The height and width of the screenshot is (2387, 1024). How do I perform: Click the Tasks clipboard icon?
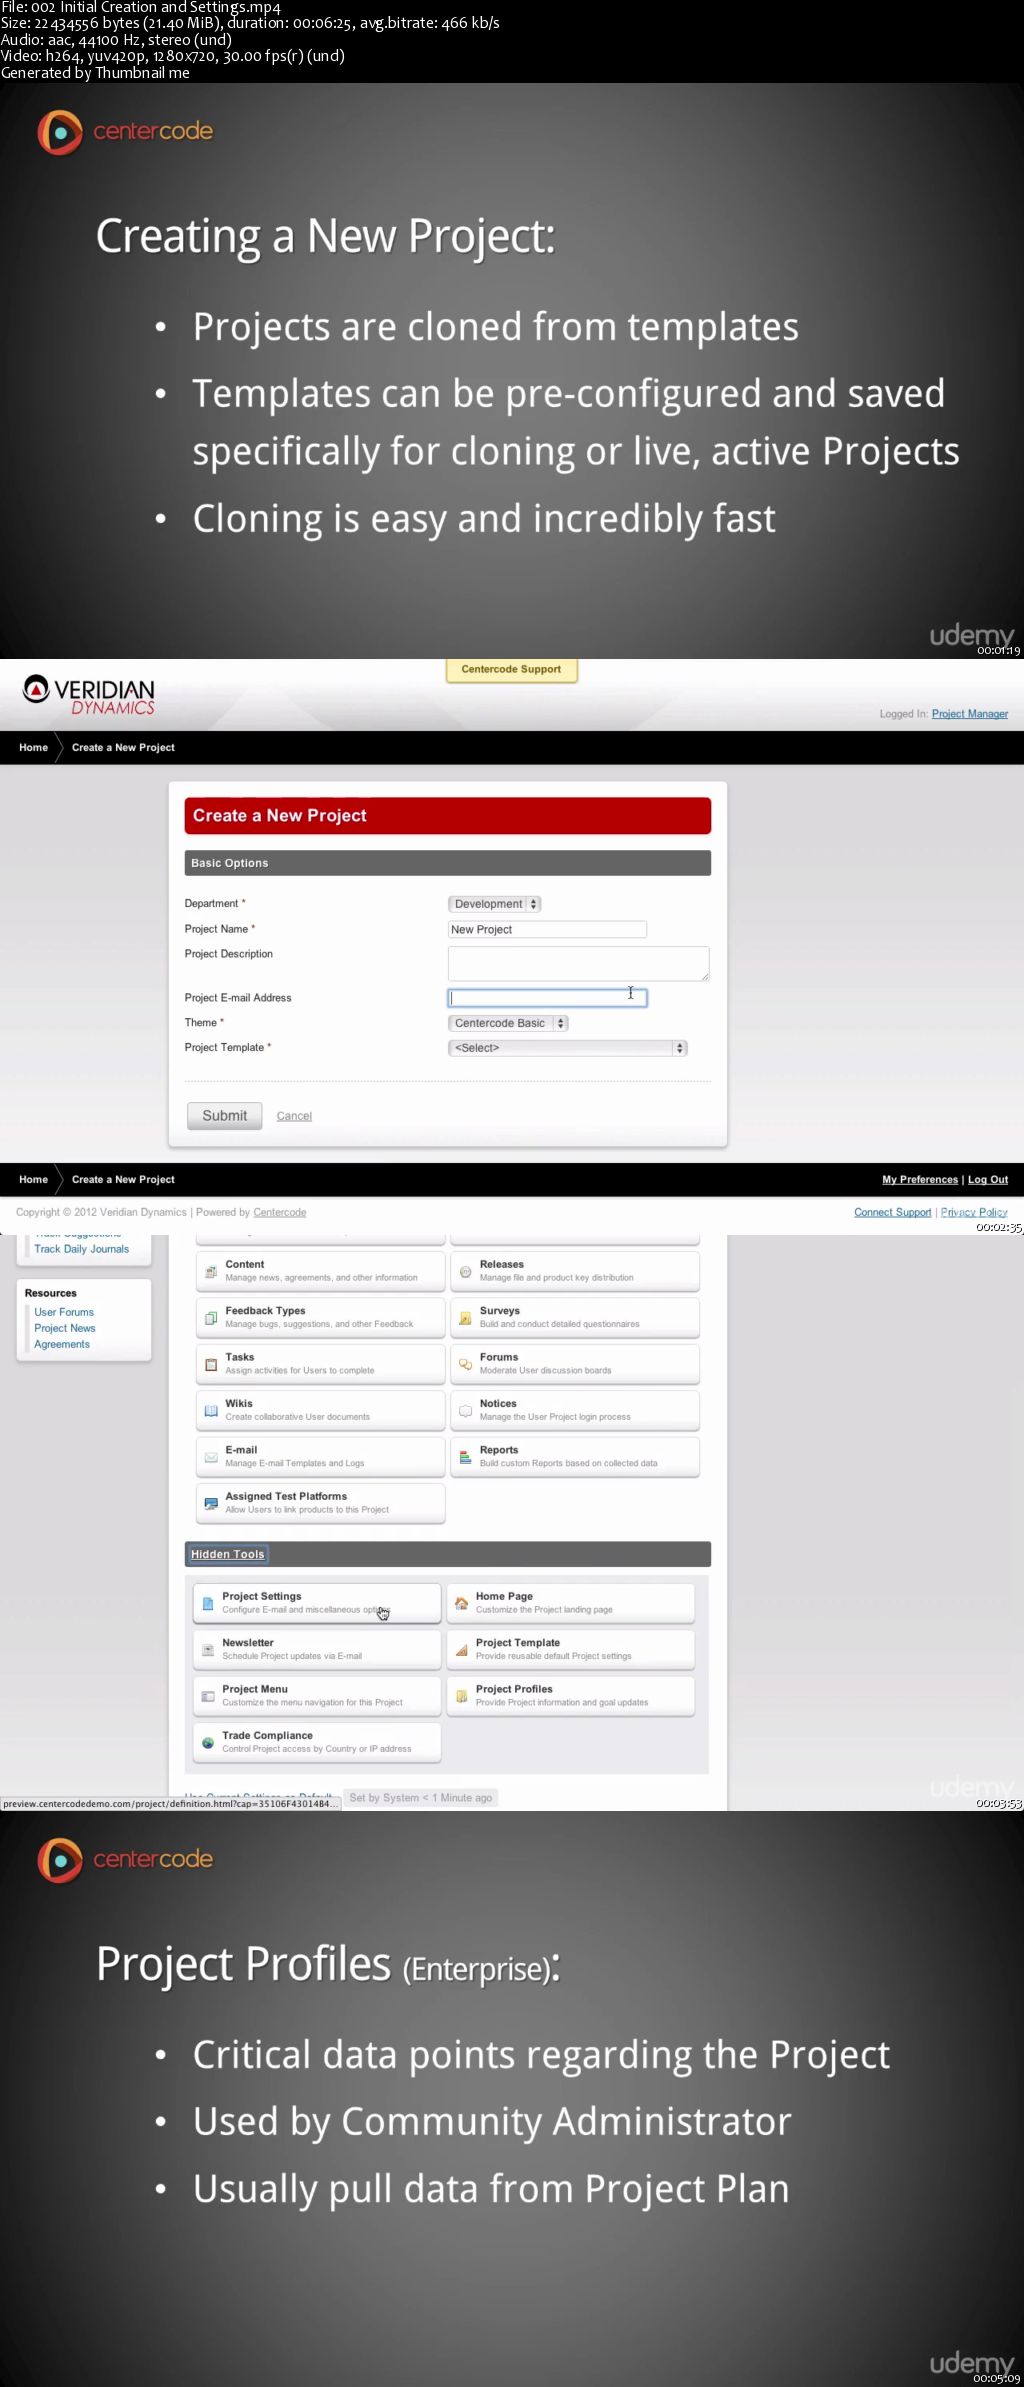pyautogui.click(x=211, y=1365)
